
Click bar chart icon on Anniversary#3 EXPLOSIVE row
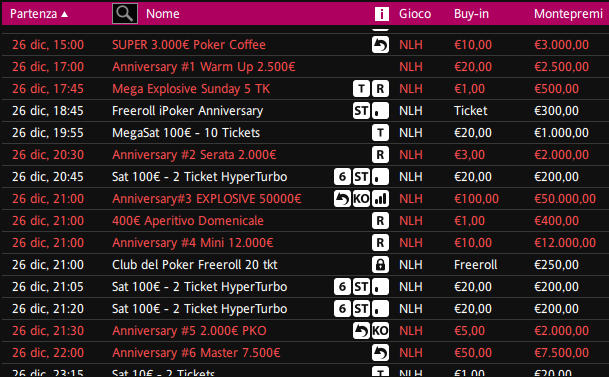click(380, 199)
